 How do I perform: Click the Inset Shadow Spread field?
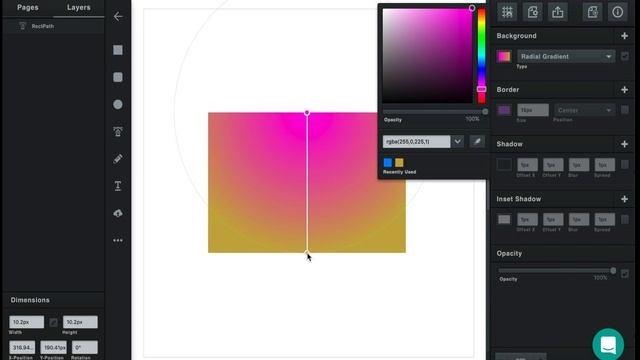coord(604,219)
